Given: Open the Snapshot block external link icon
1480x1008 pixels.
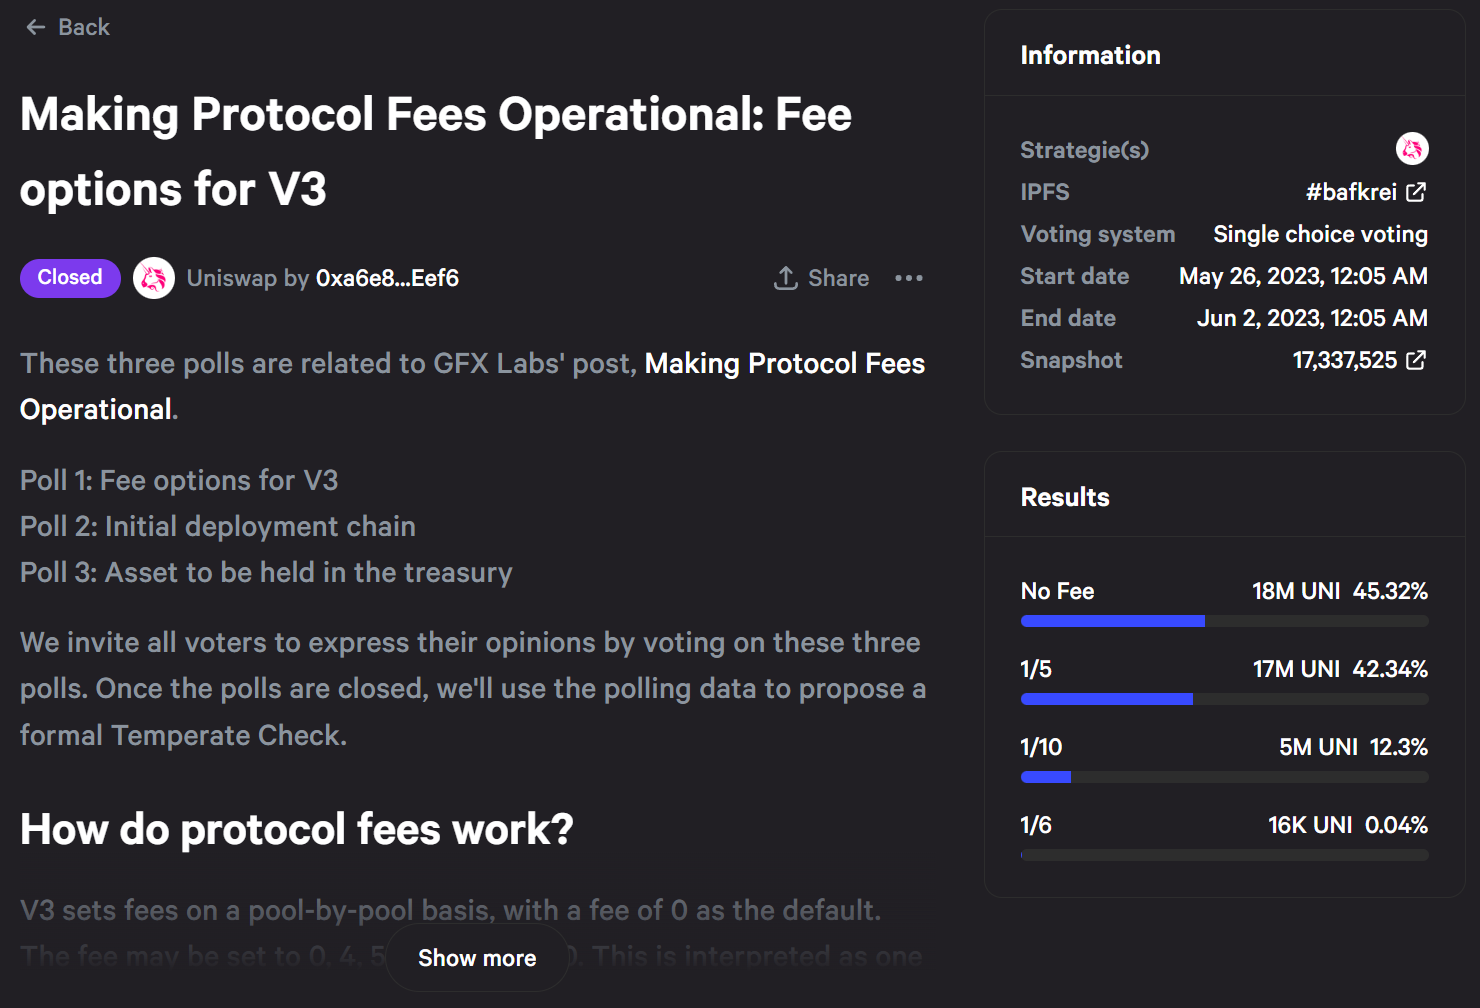Looking at the screenshot, I should click(x=1416, y=360).
